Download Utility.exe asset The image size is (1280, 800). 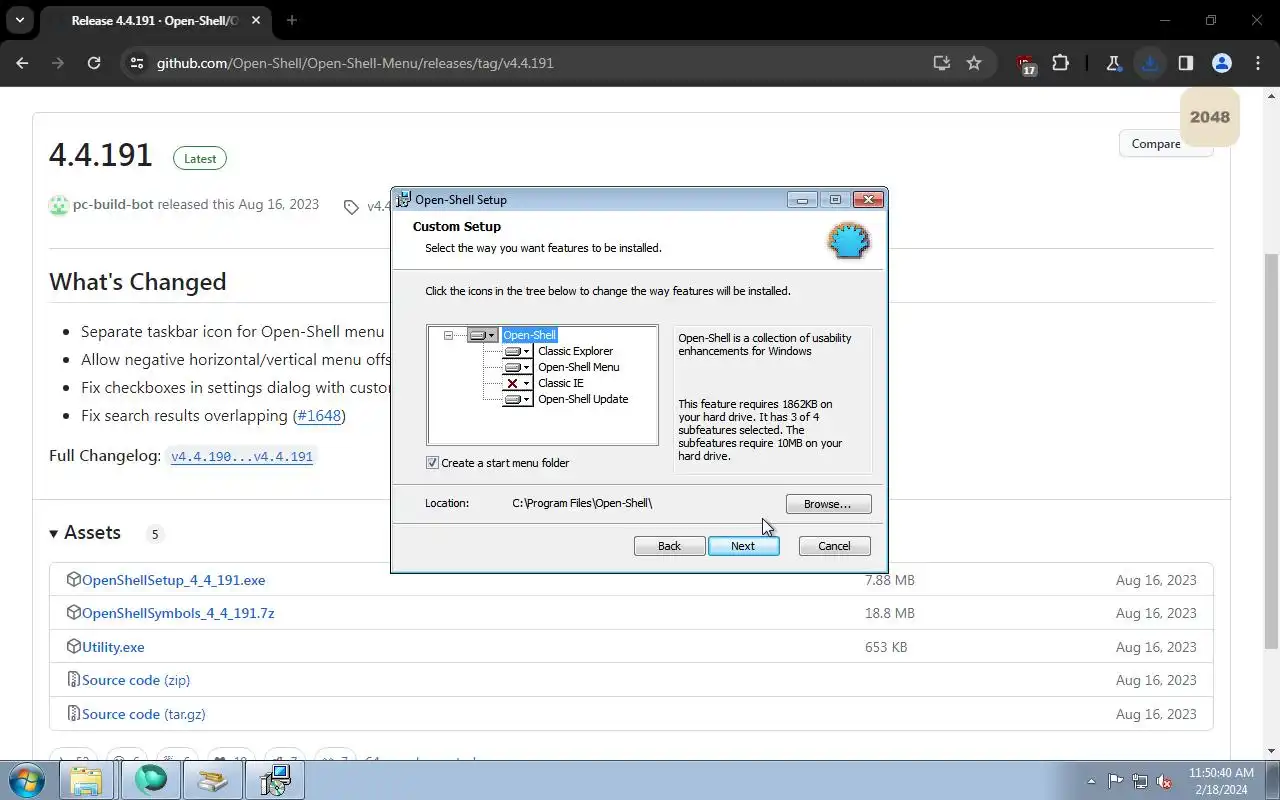(x=113, y=647)
